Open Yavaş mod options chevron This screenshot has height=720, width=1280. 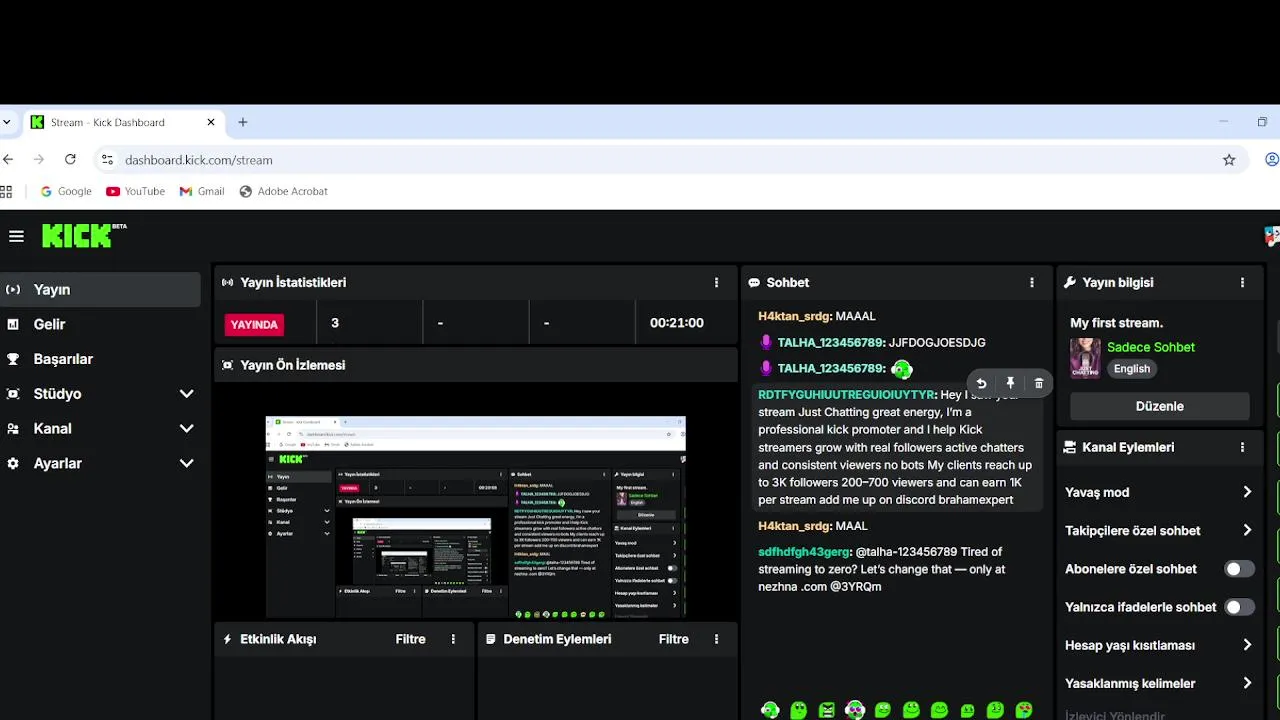coord(1247,492)
